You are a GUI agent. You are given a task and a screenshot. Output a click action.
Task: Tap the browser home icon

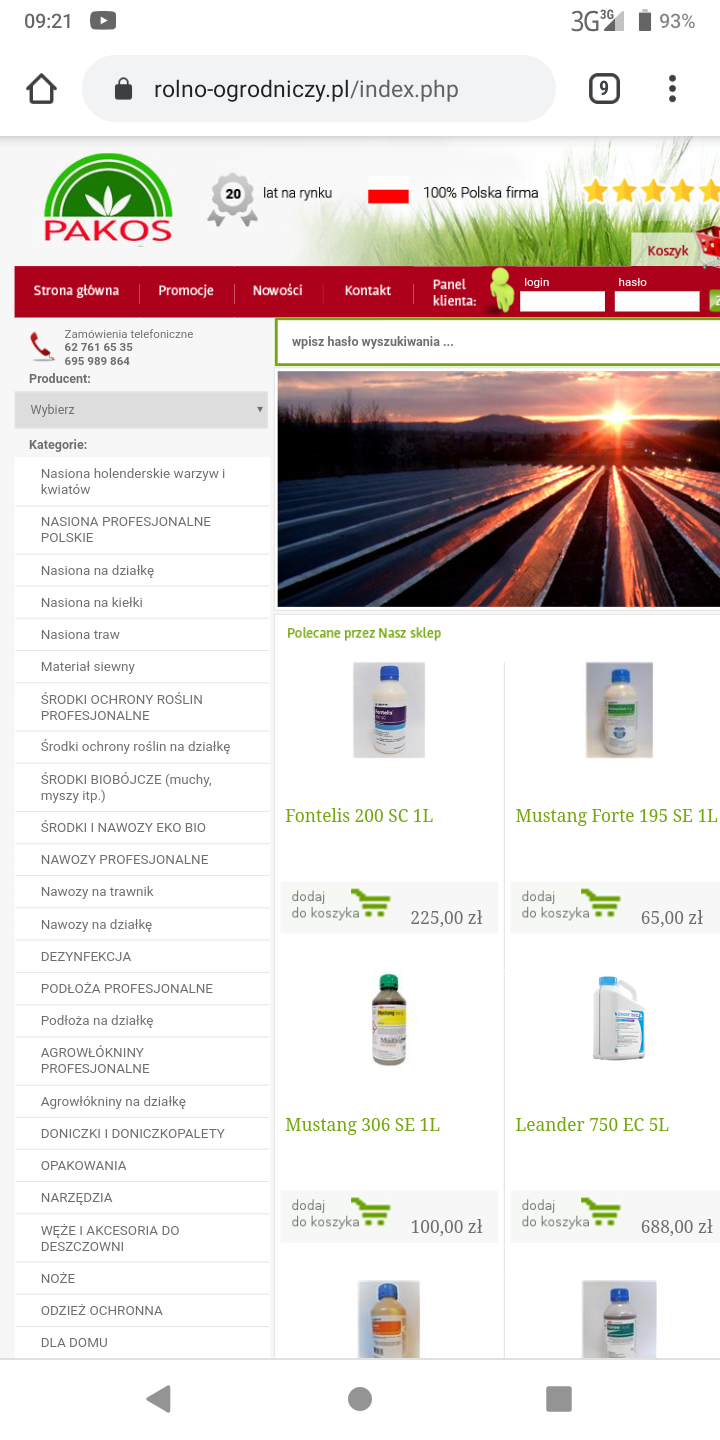[x=42, y=89]
